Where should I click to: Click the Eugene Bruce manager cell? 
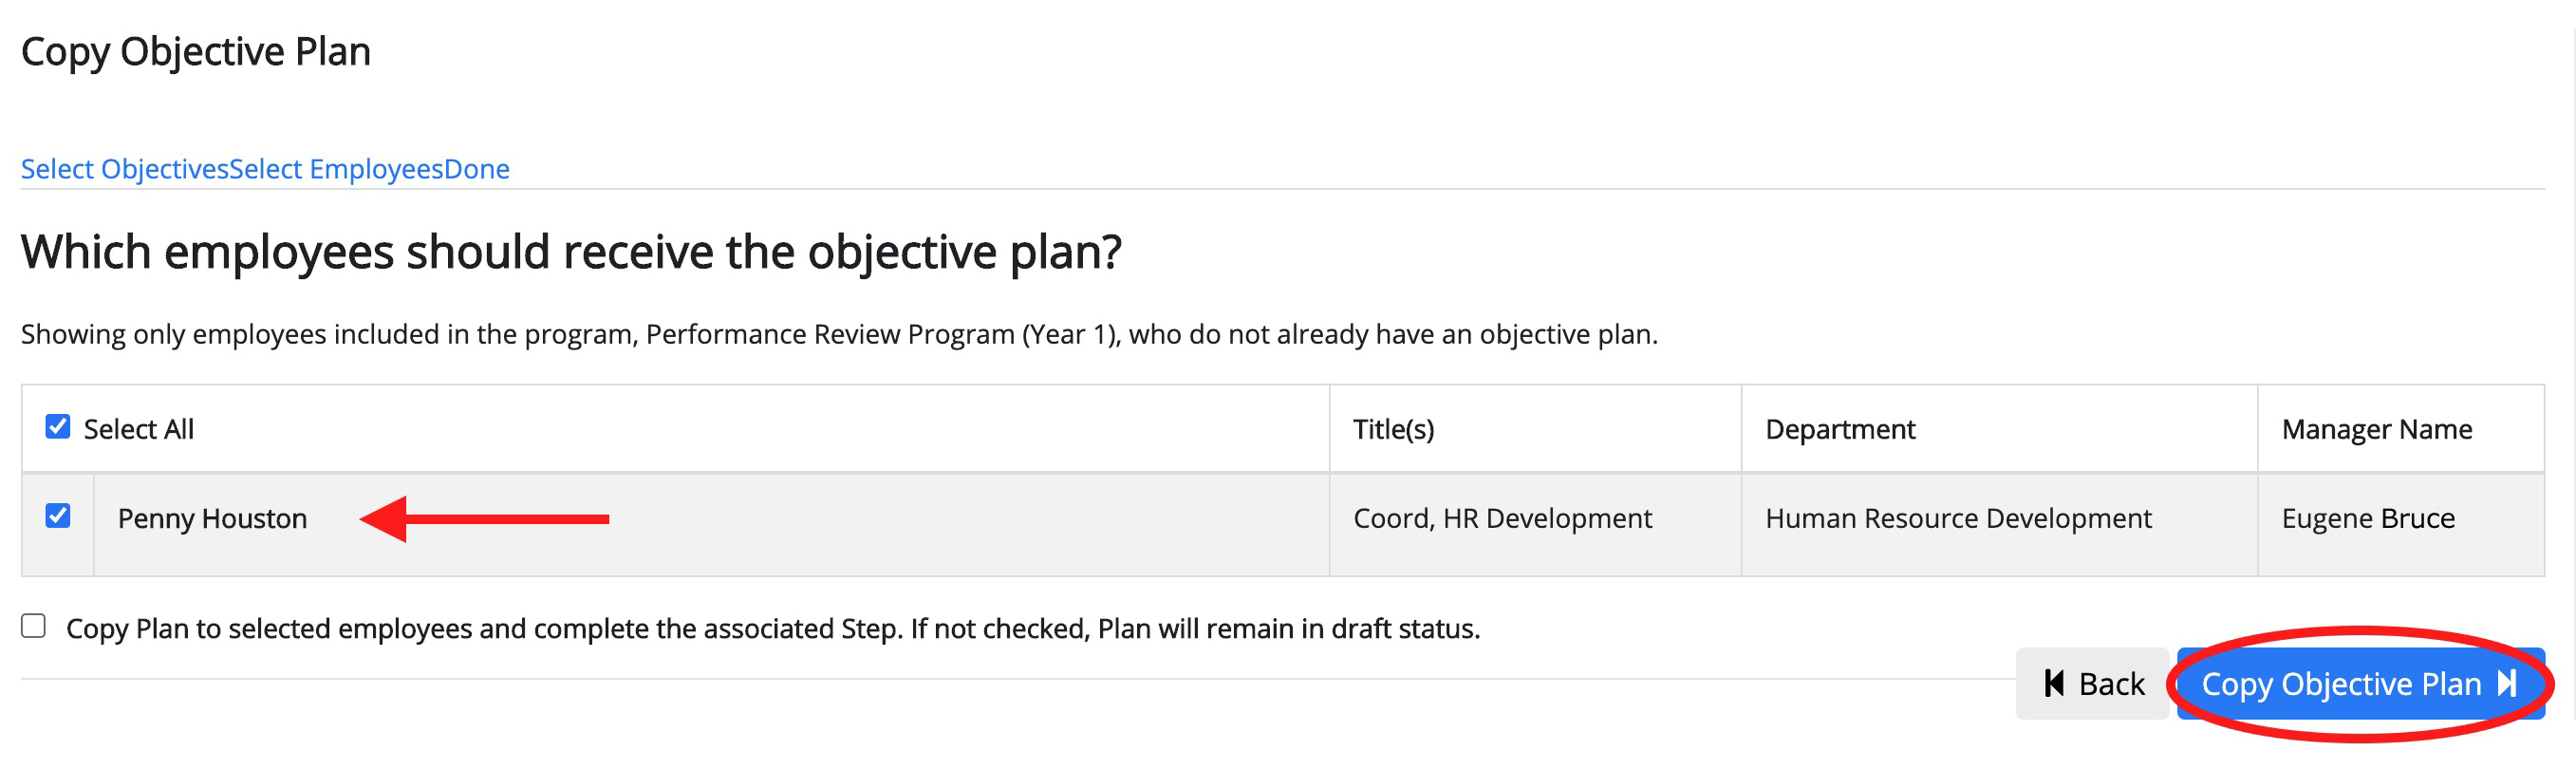point(2367,518)
